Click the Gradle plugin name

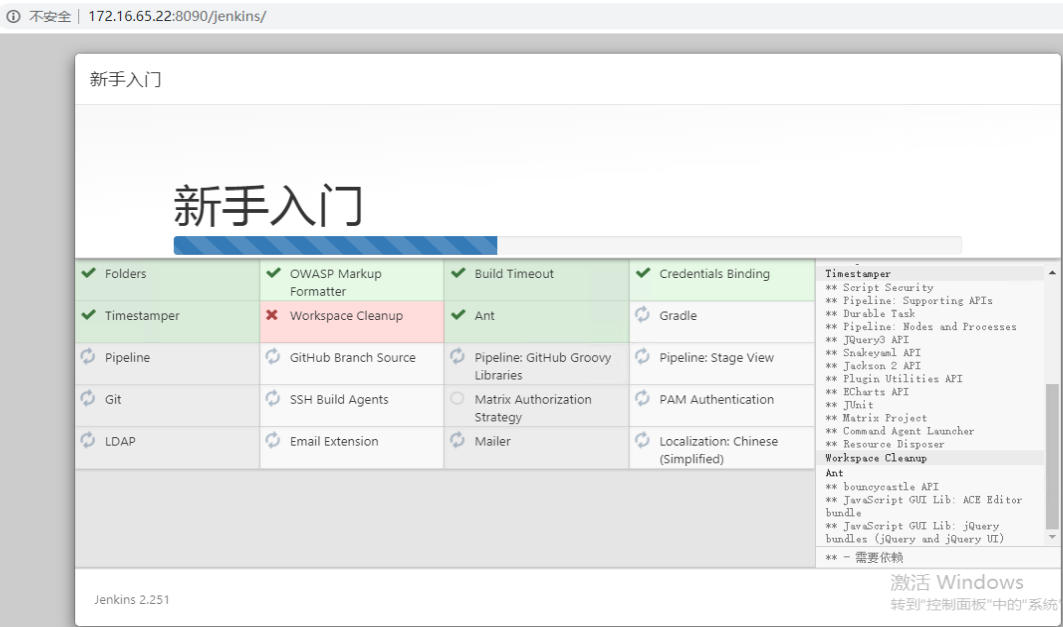[x=678, y=316]
